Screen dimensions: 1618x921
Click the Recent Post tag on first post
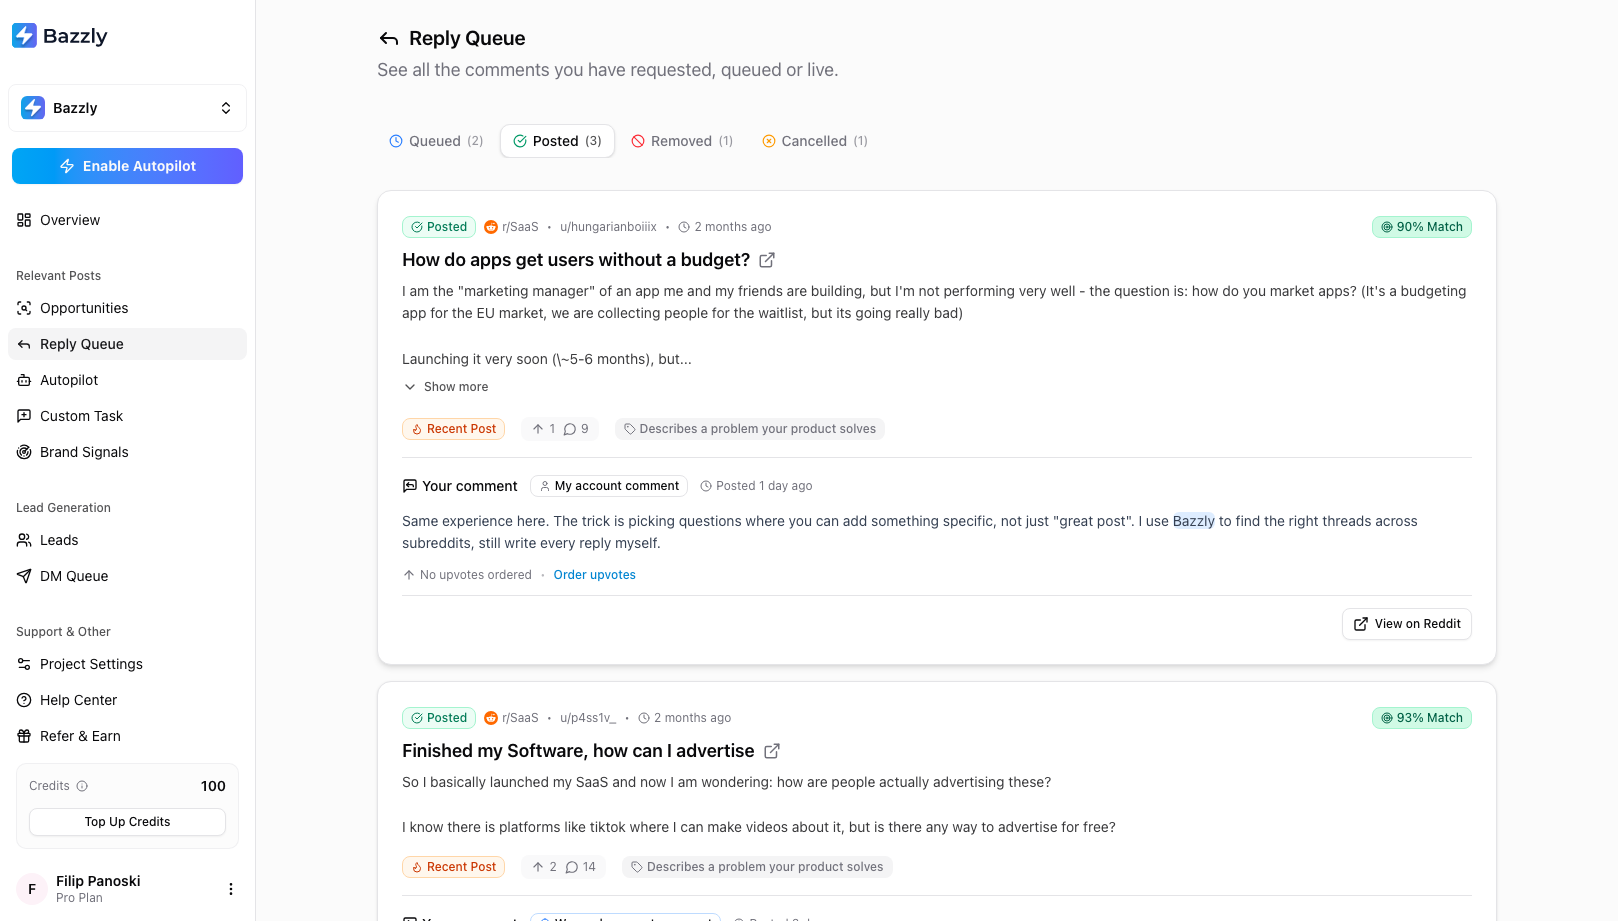(453, 429)
